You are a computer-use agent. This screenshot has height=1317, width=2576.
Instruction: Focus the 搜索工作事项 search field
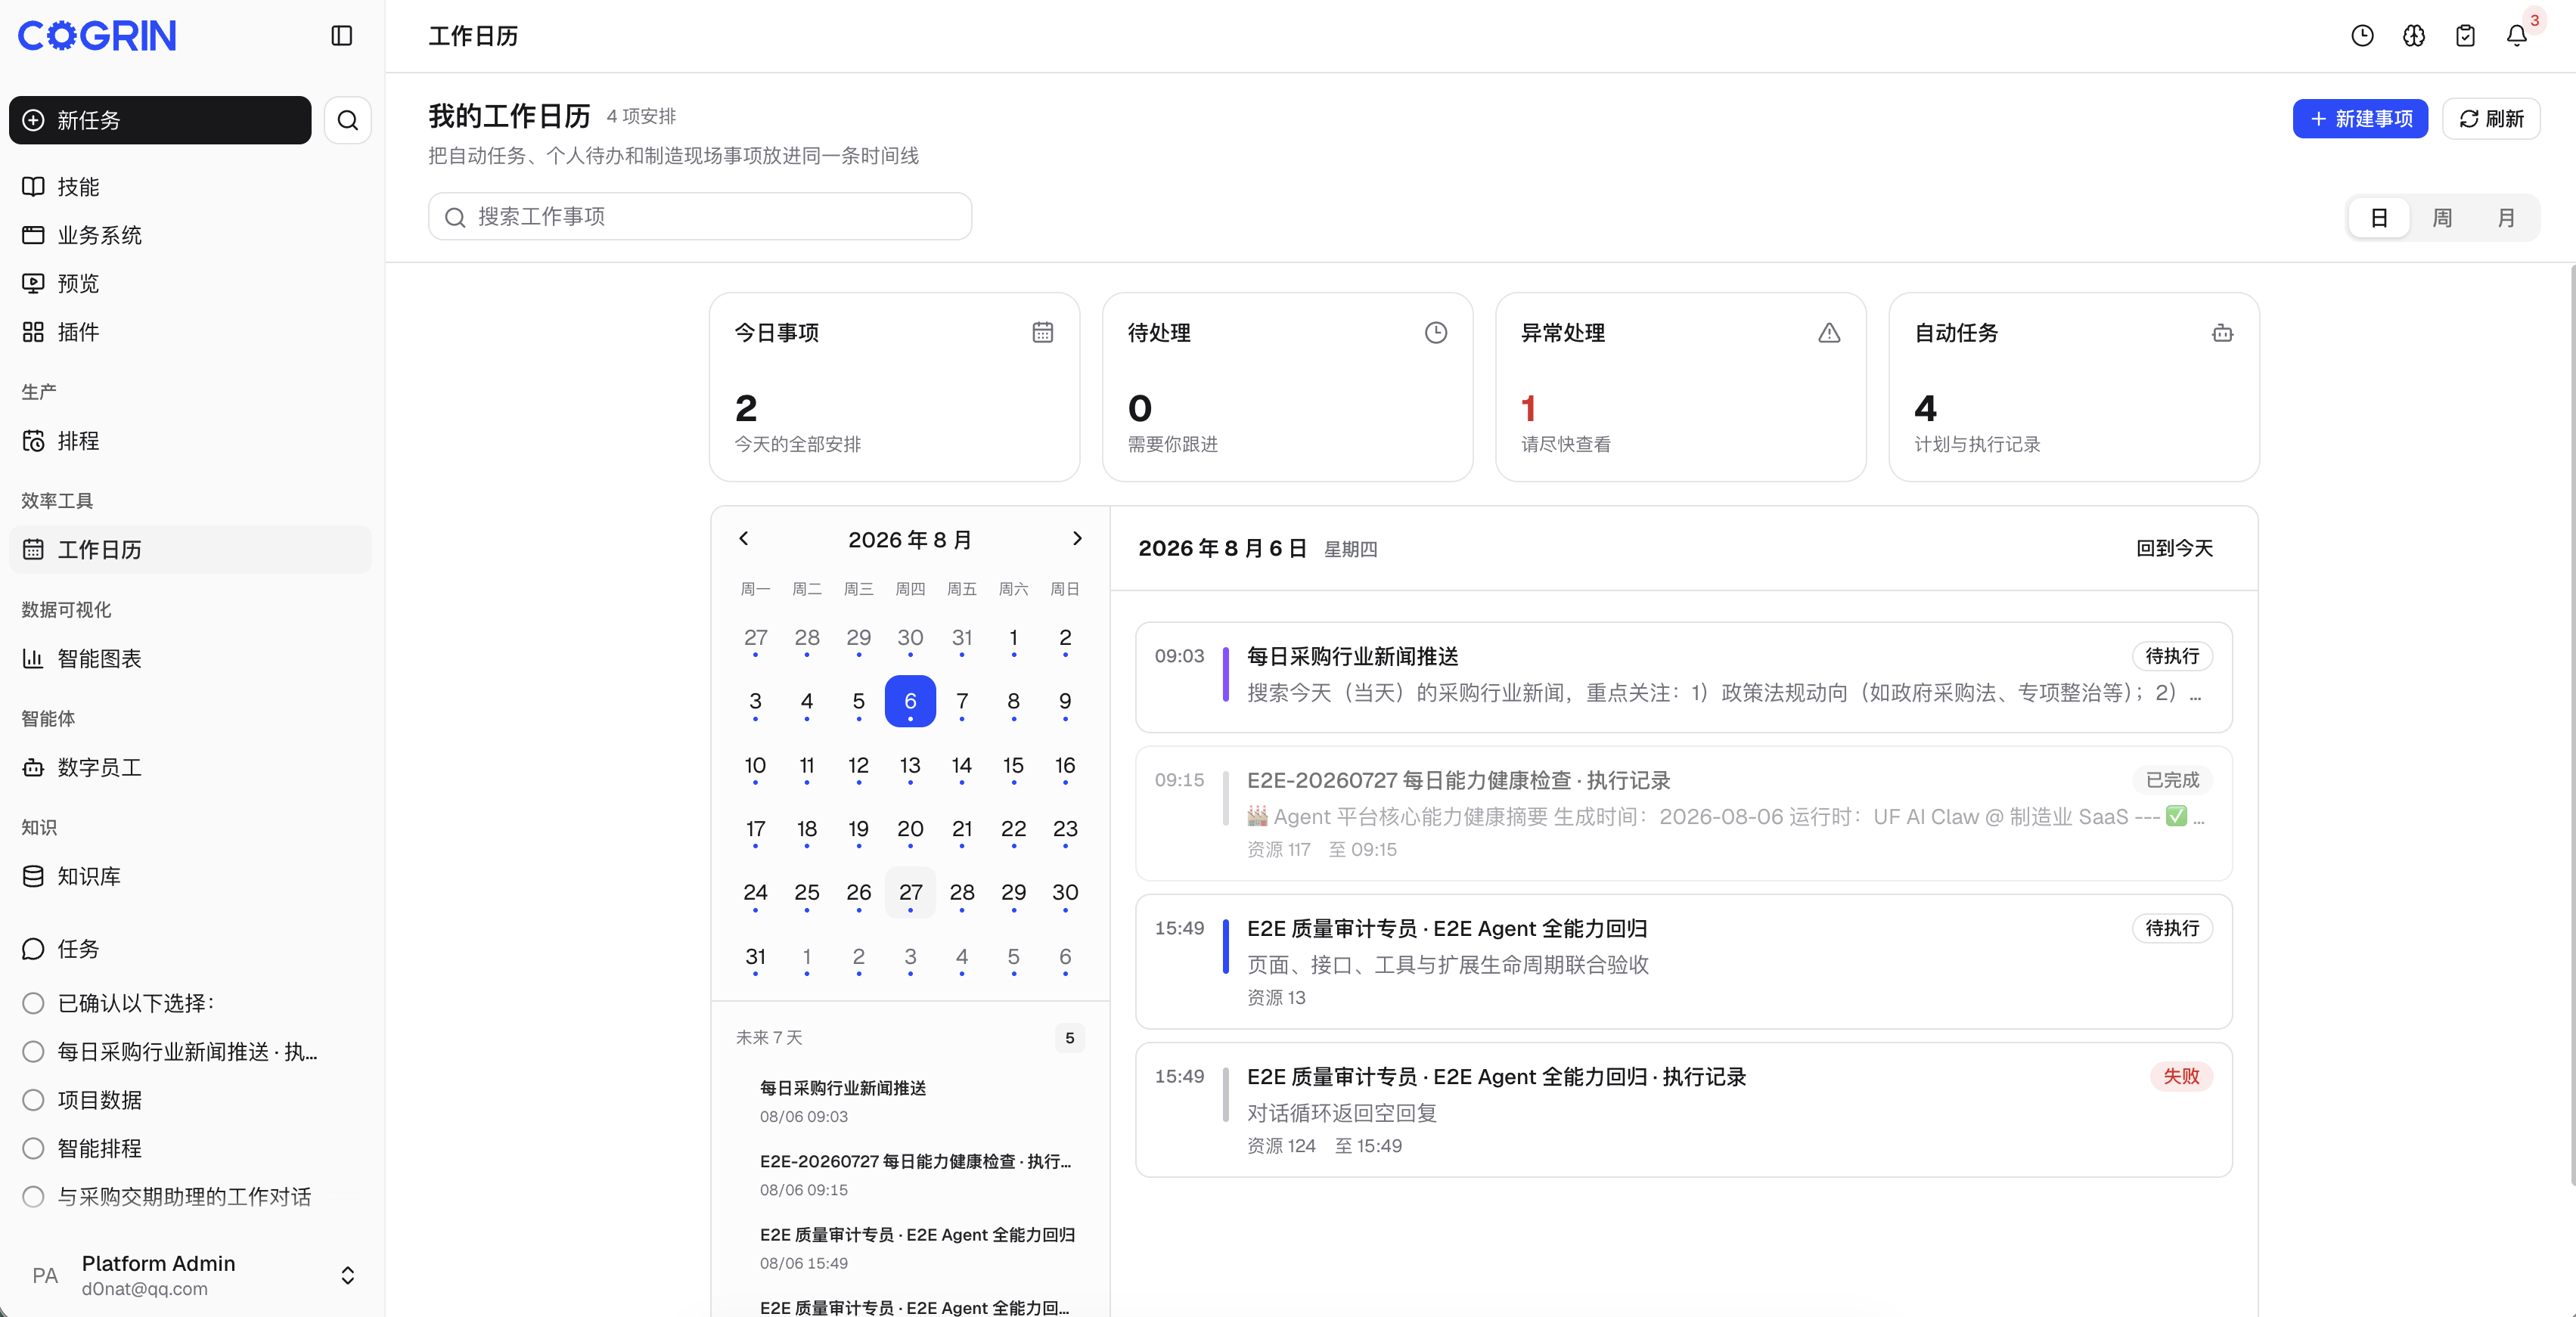(700, 216)
